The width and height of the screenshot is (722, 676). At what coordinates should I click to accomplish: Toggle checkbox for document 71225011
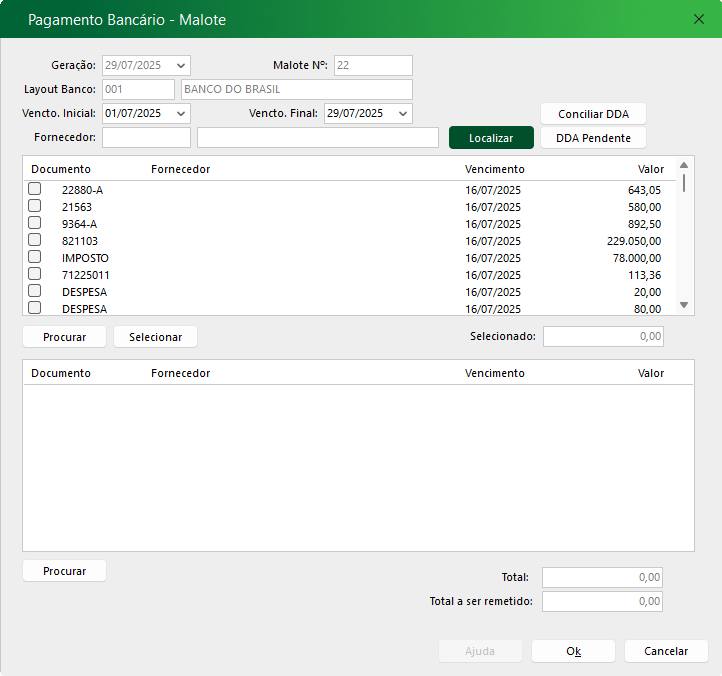(35, 274)
